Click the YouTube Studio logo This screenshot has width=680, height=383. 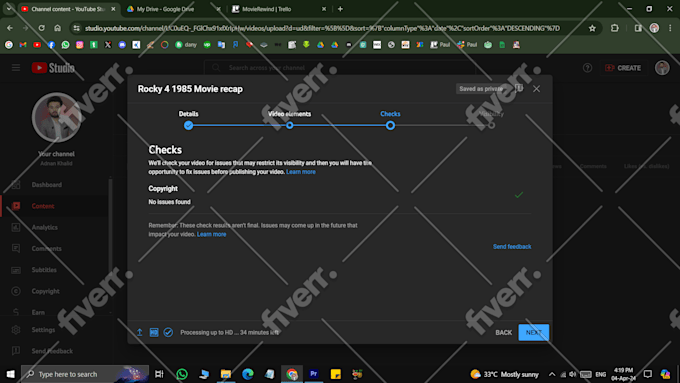53,68
